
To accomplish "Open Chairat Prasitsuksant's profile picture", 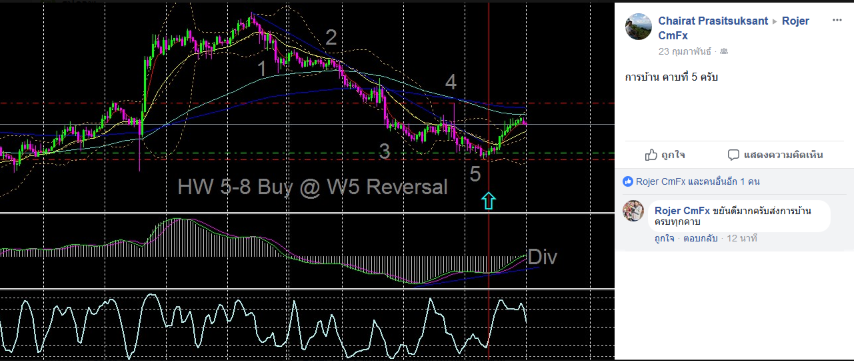I will [638, 27].
